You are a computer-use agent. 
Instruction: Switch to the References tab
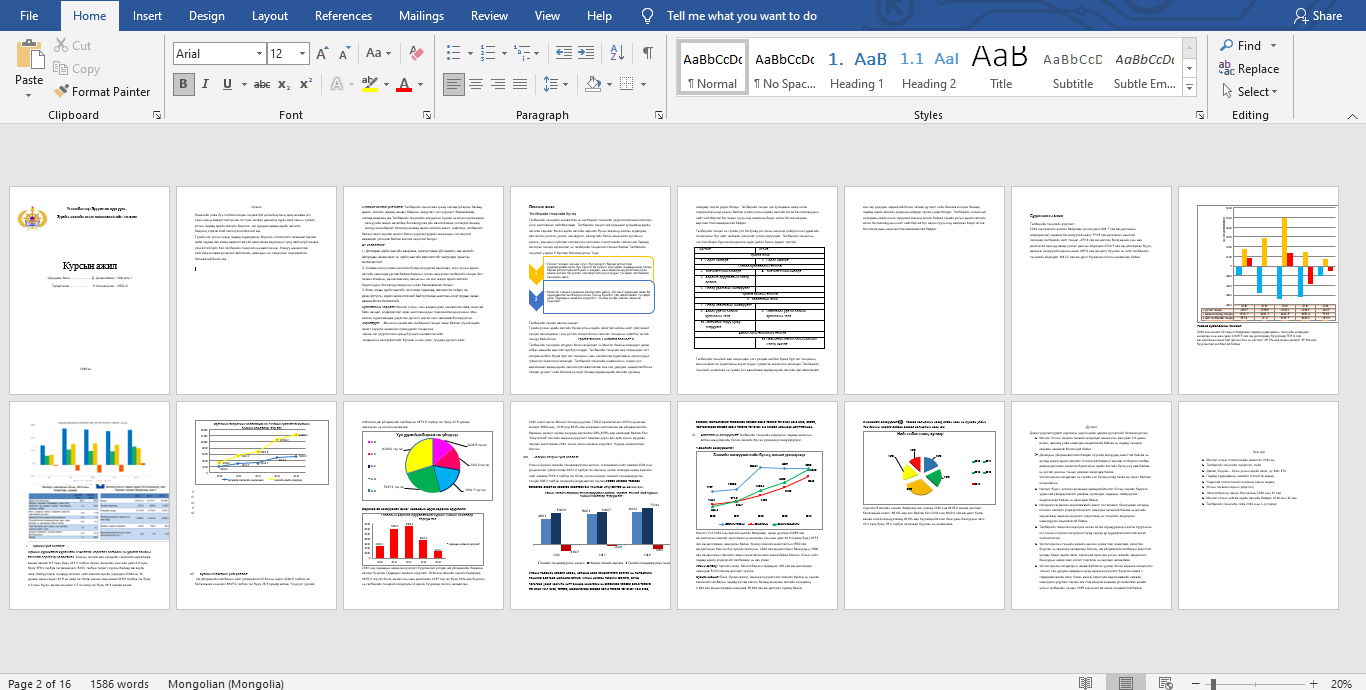click(x=343, y=16)
